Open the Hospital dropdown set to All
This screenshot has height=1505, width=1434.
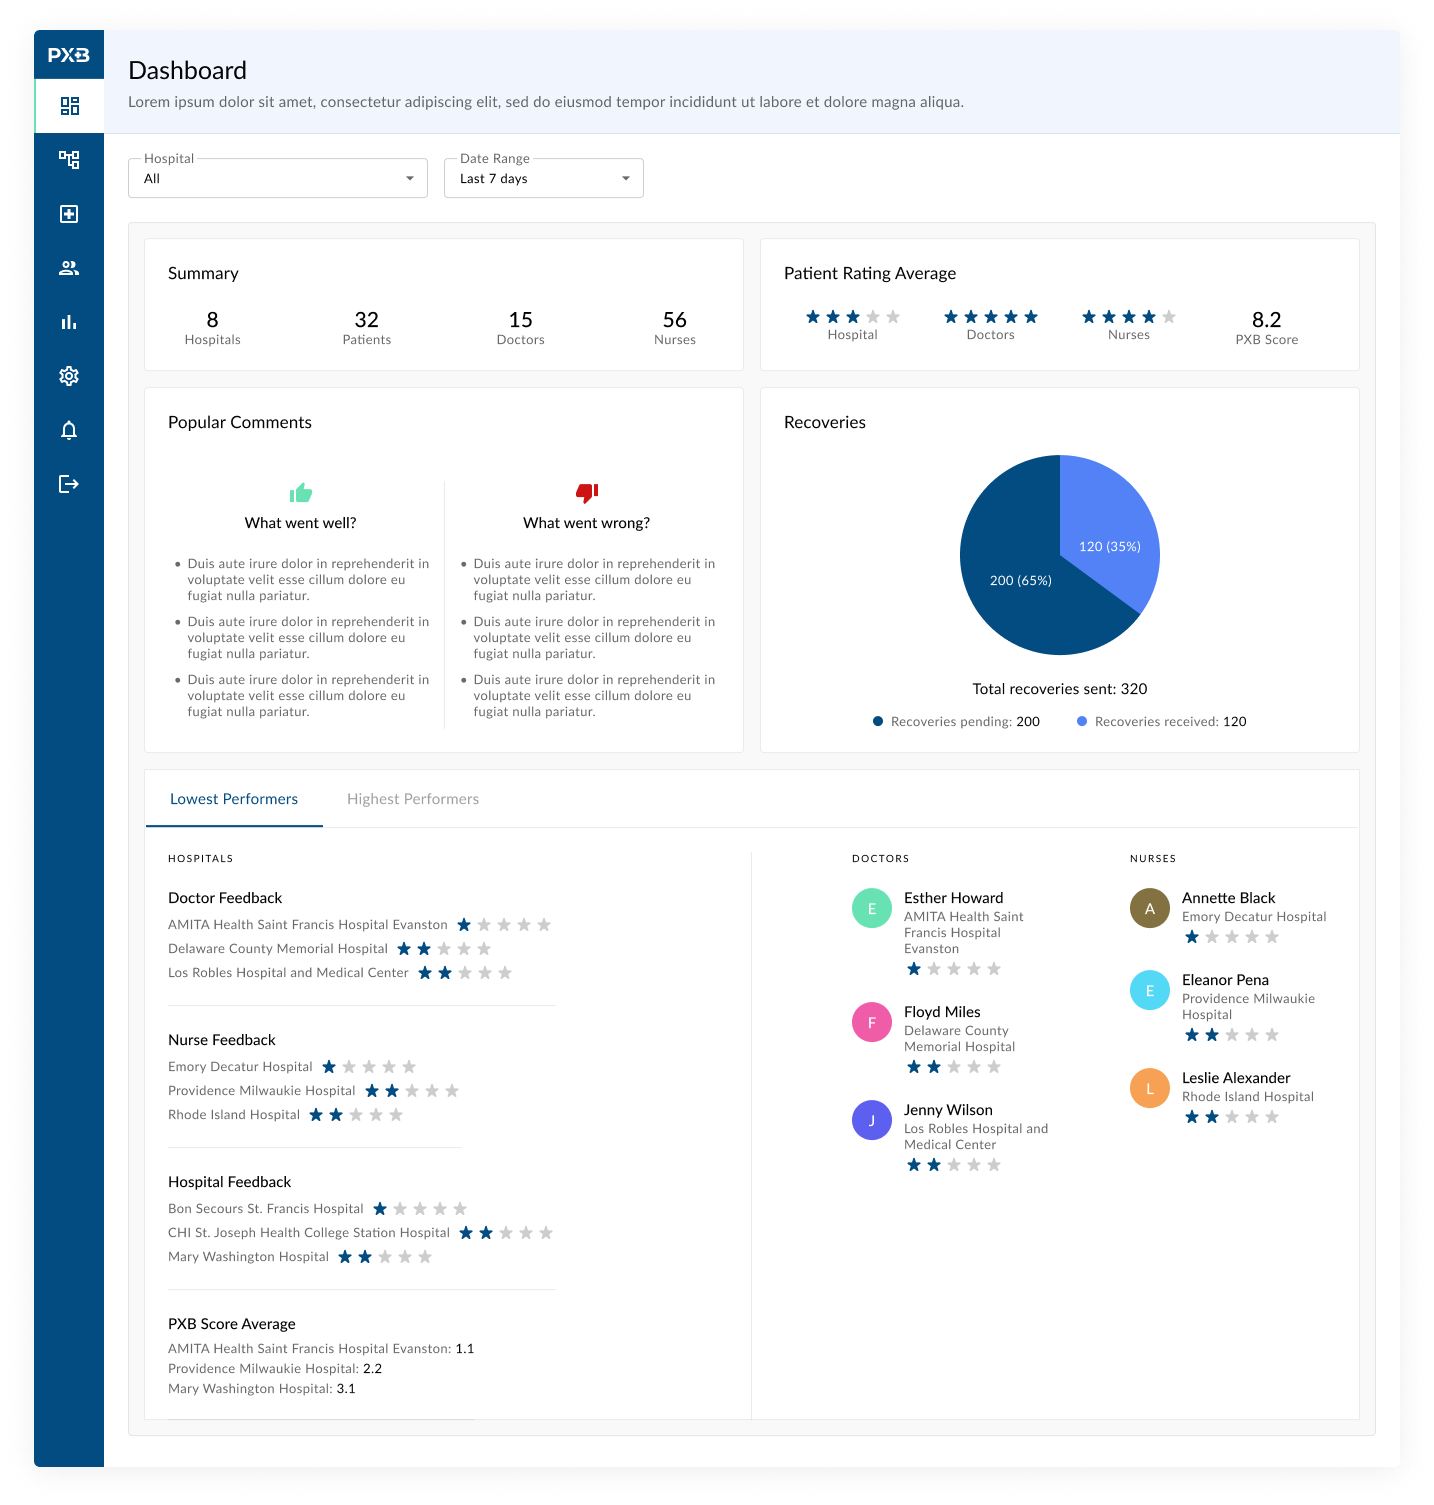coord(278,178)
